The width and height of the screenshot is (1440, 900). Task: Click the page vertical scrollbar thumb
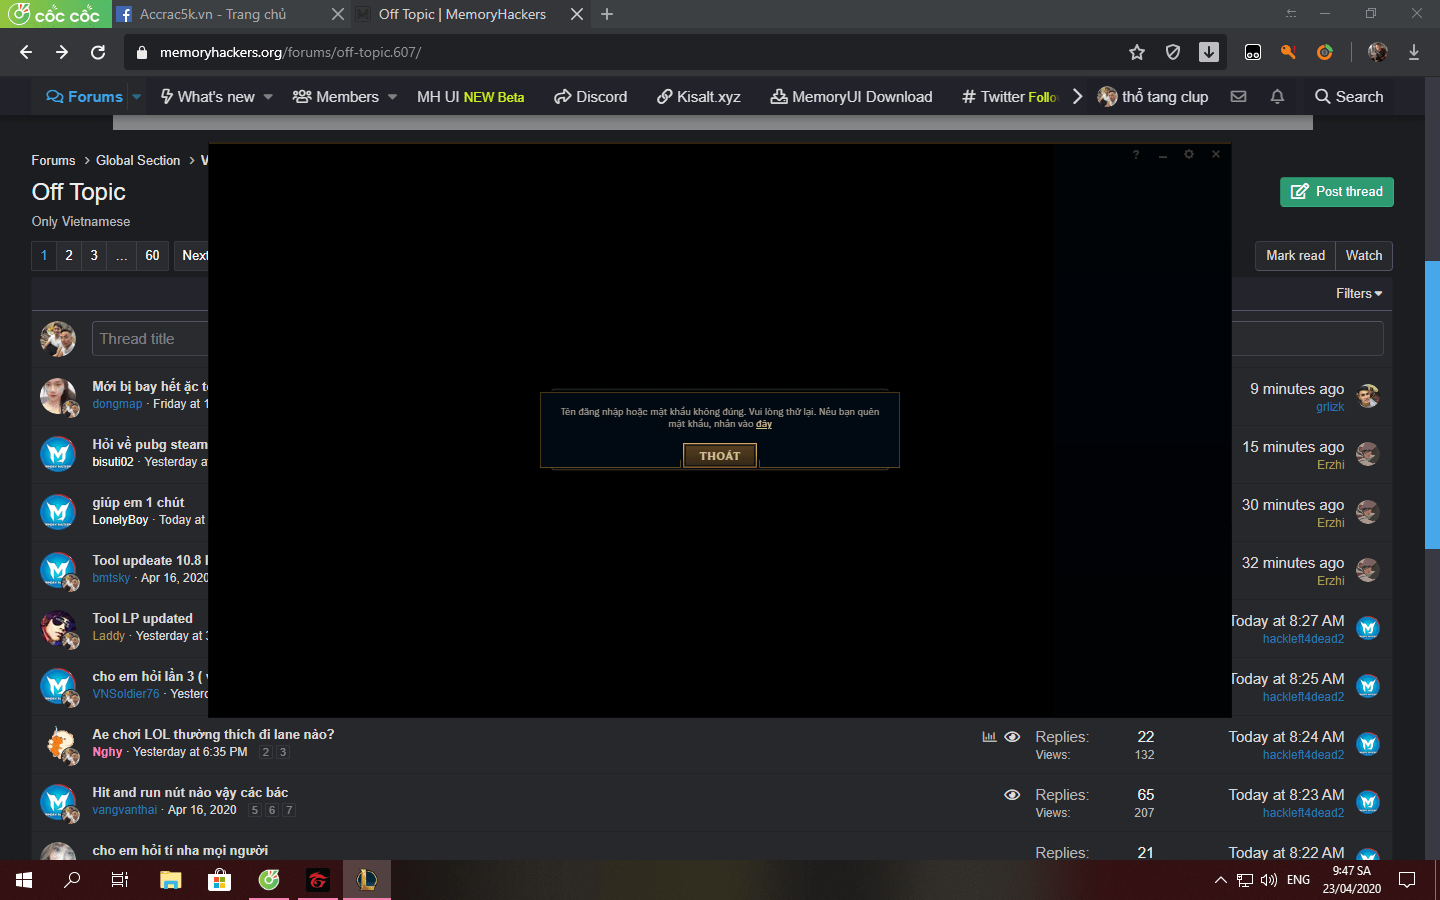[1432, 405]
